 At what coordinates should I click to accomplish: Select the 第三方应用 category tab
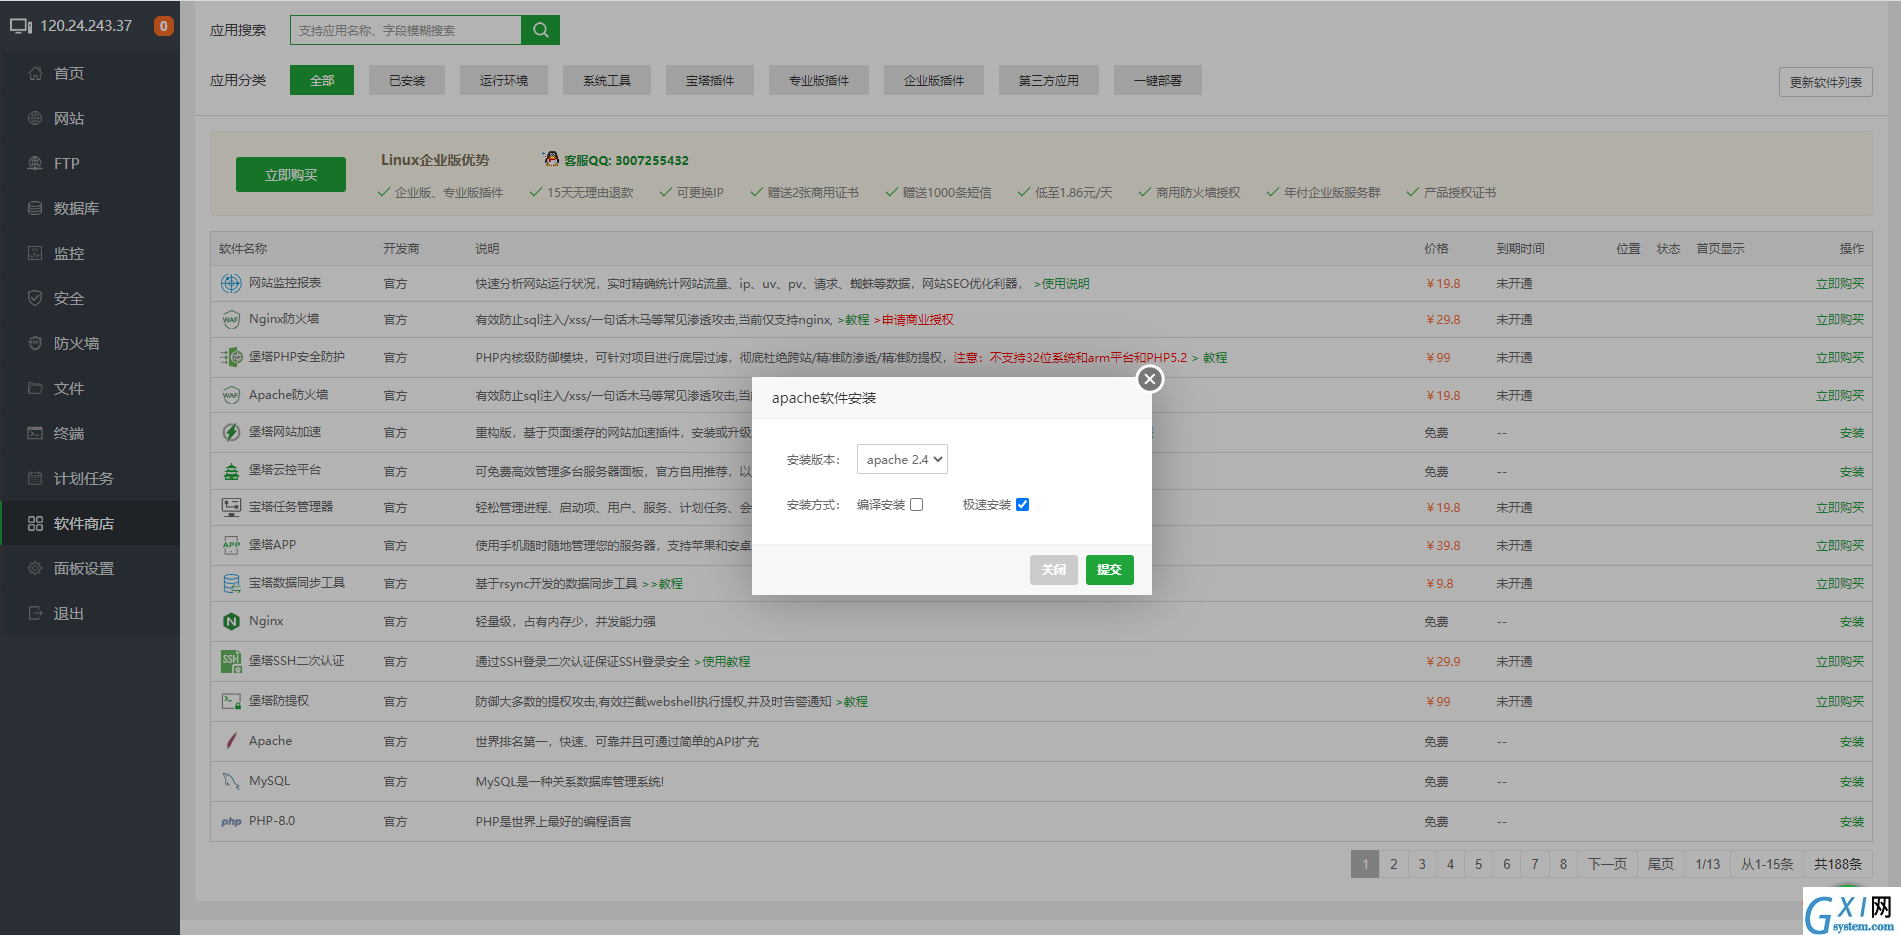(x=1049, y=80)
